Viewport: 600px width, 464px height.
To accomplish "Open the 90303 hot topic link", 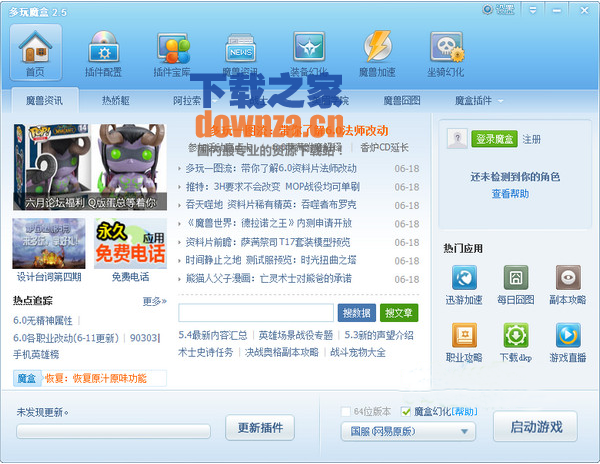I will click(x=144, y=338).
